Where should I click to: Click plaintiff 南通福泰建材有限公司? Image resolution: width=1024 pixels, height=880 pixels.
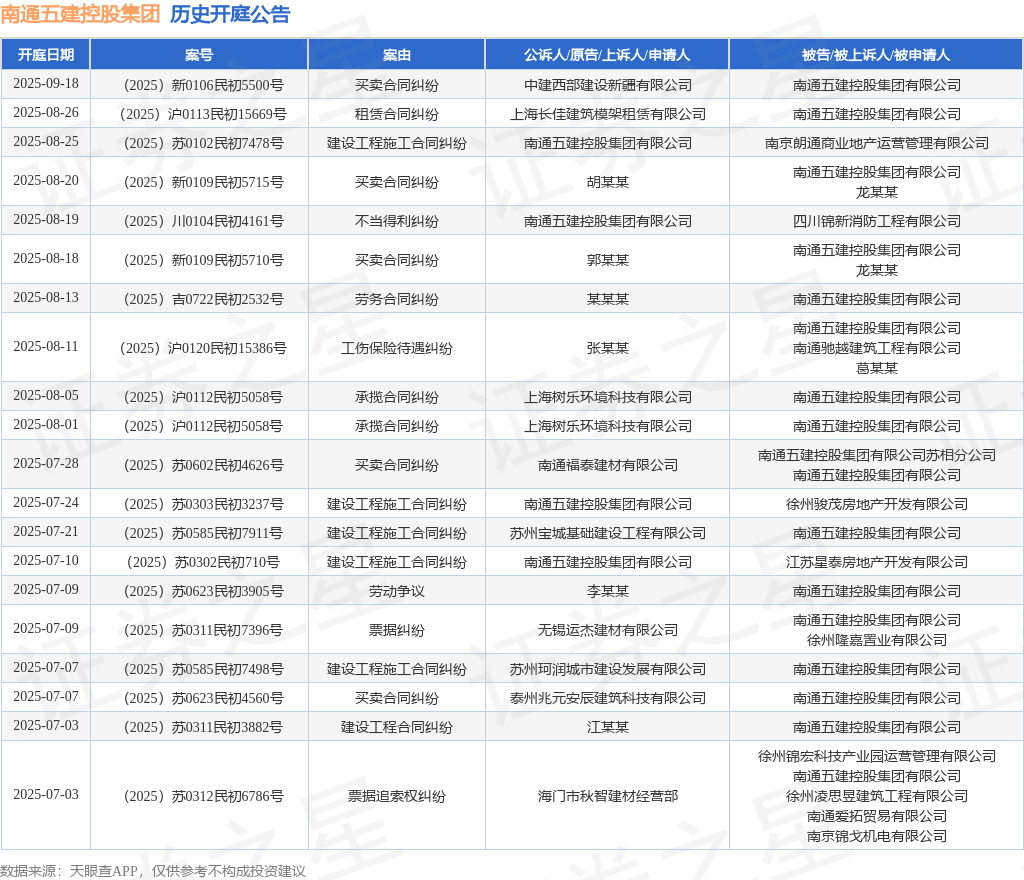pyautogui.click(x=607, y=465)
